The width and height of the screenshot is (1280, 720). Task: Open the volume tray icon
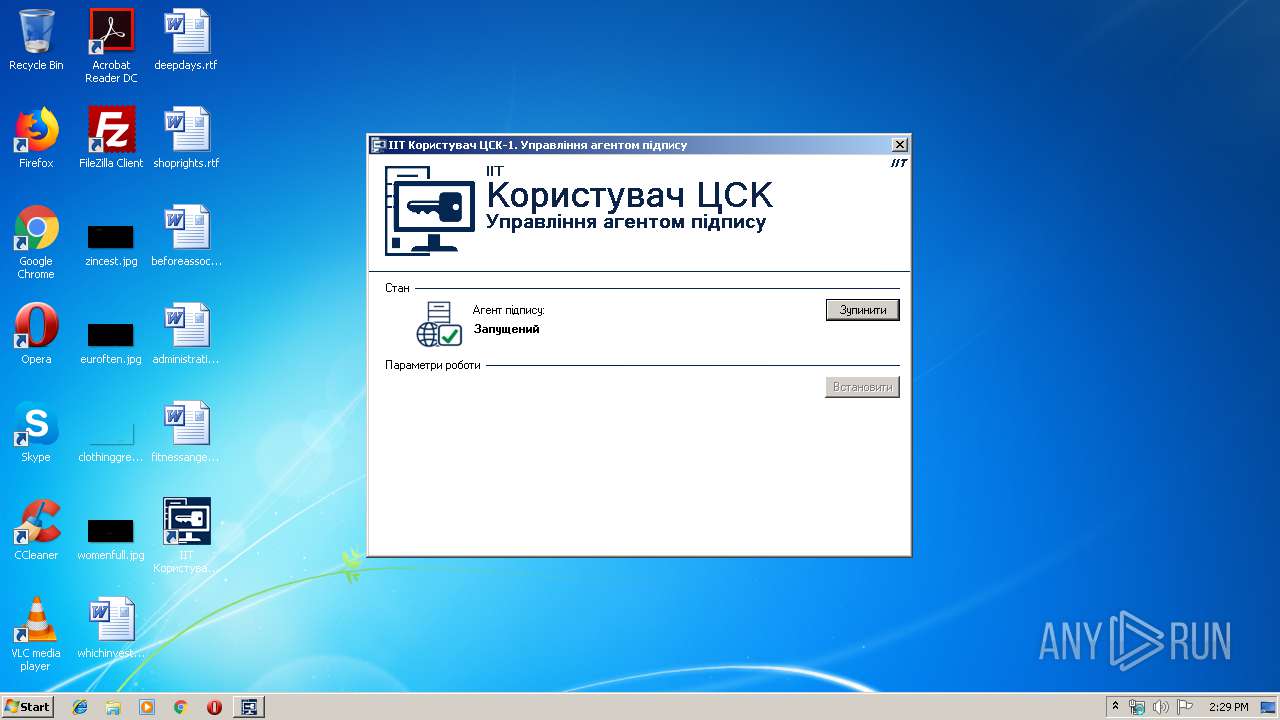[x=1161, y=707]
